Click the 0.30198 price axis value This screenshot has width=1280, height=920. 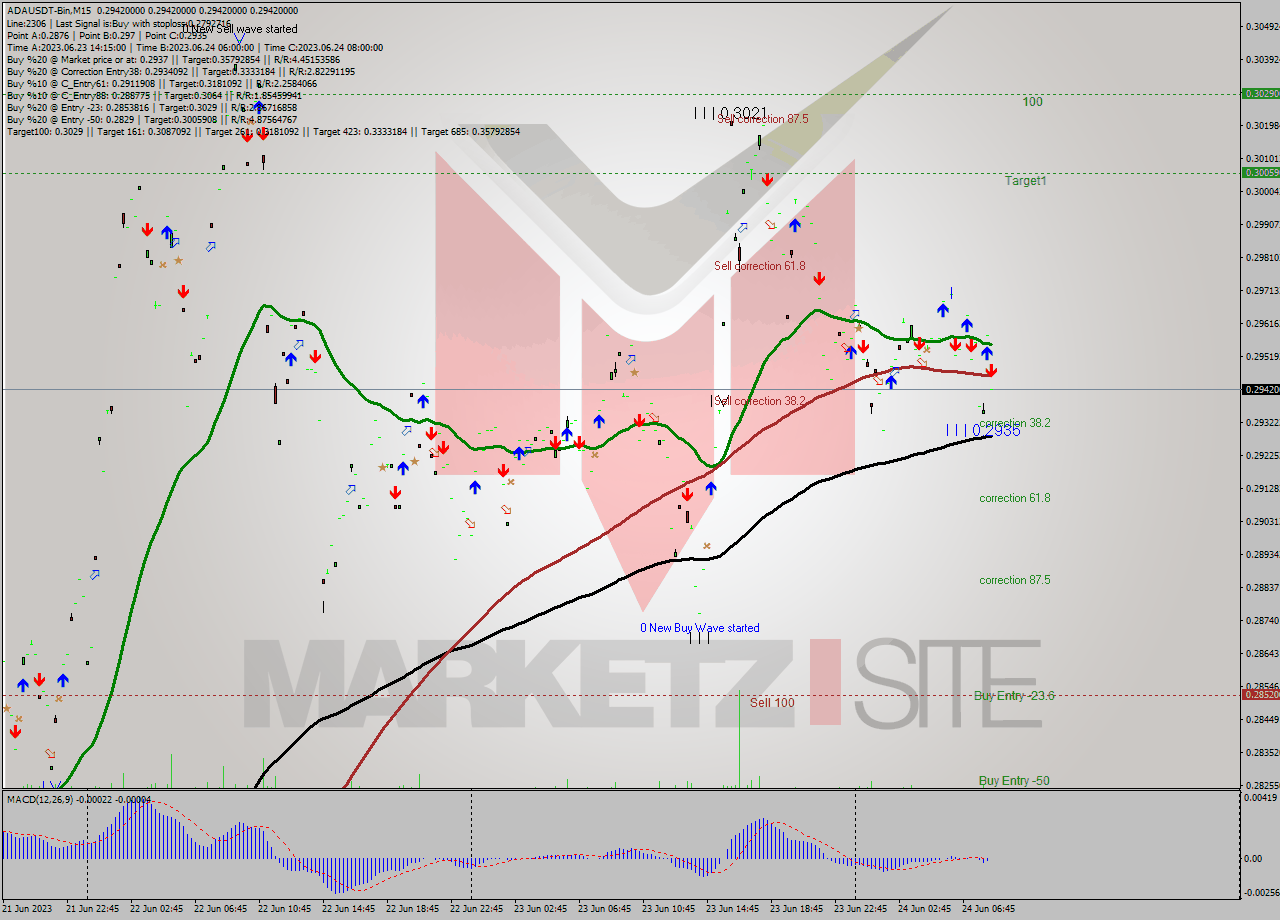click(1262, 125)
